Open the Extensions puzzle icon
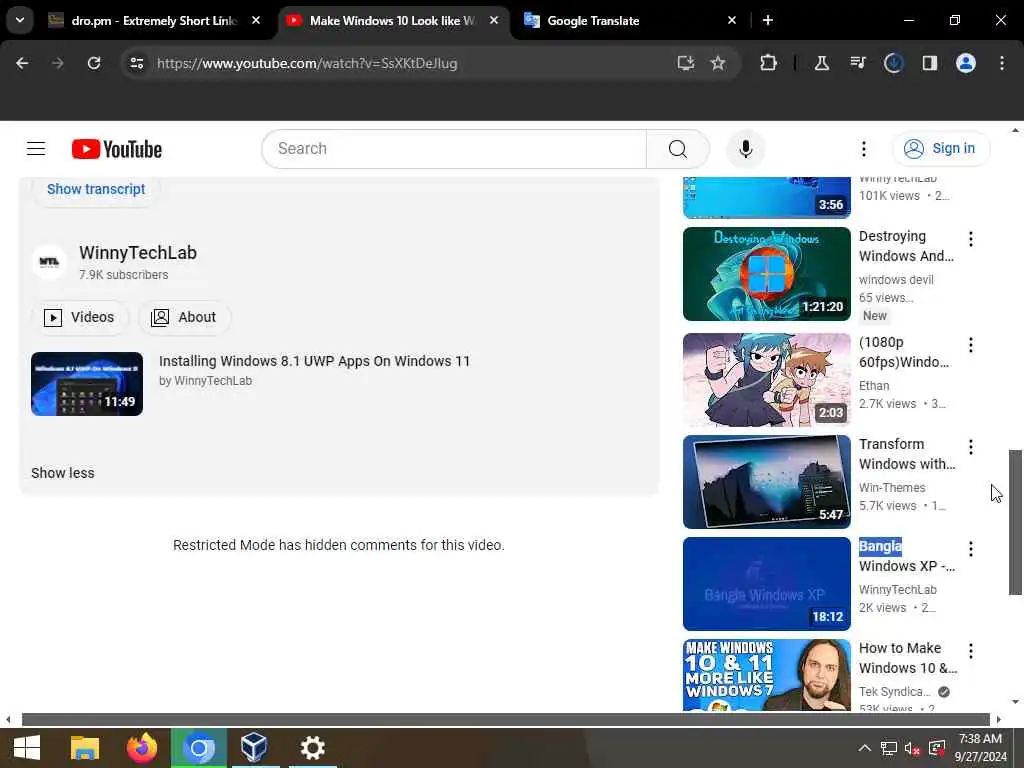1024x768 pixels. click(768, 63)
